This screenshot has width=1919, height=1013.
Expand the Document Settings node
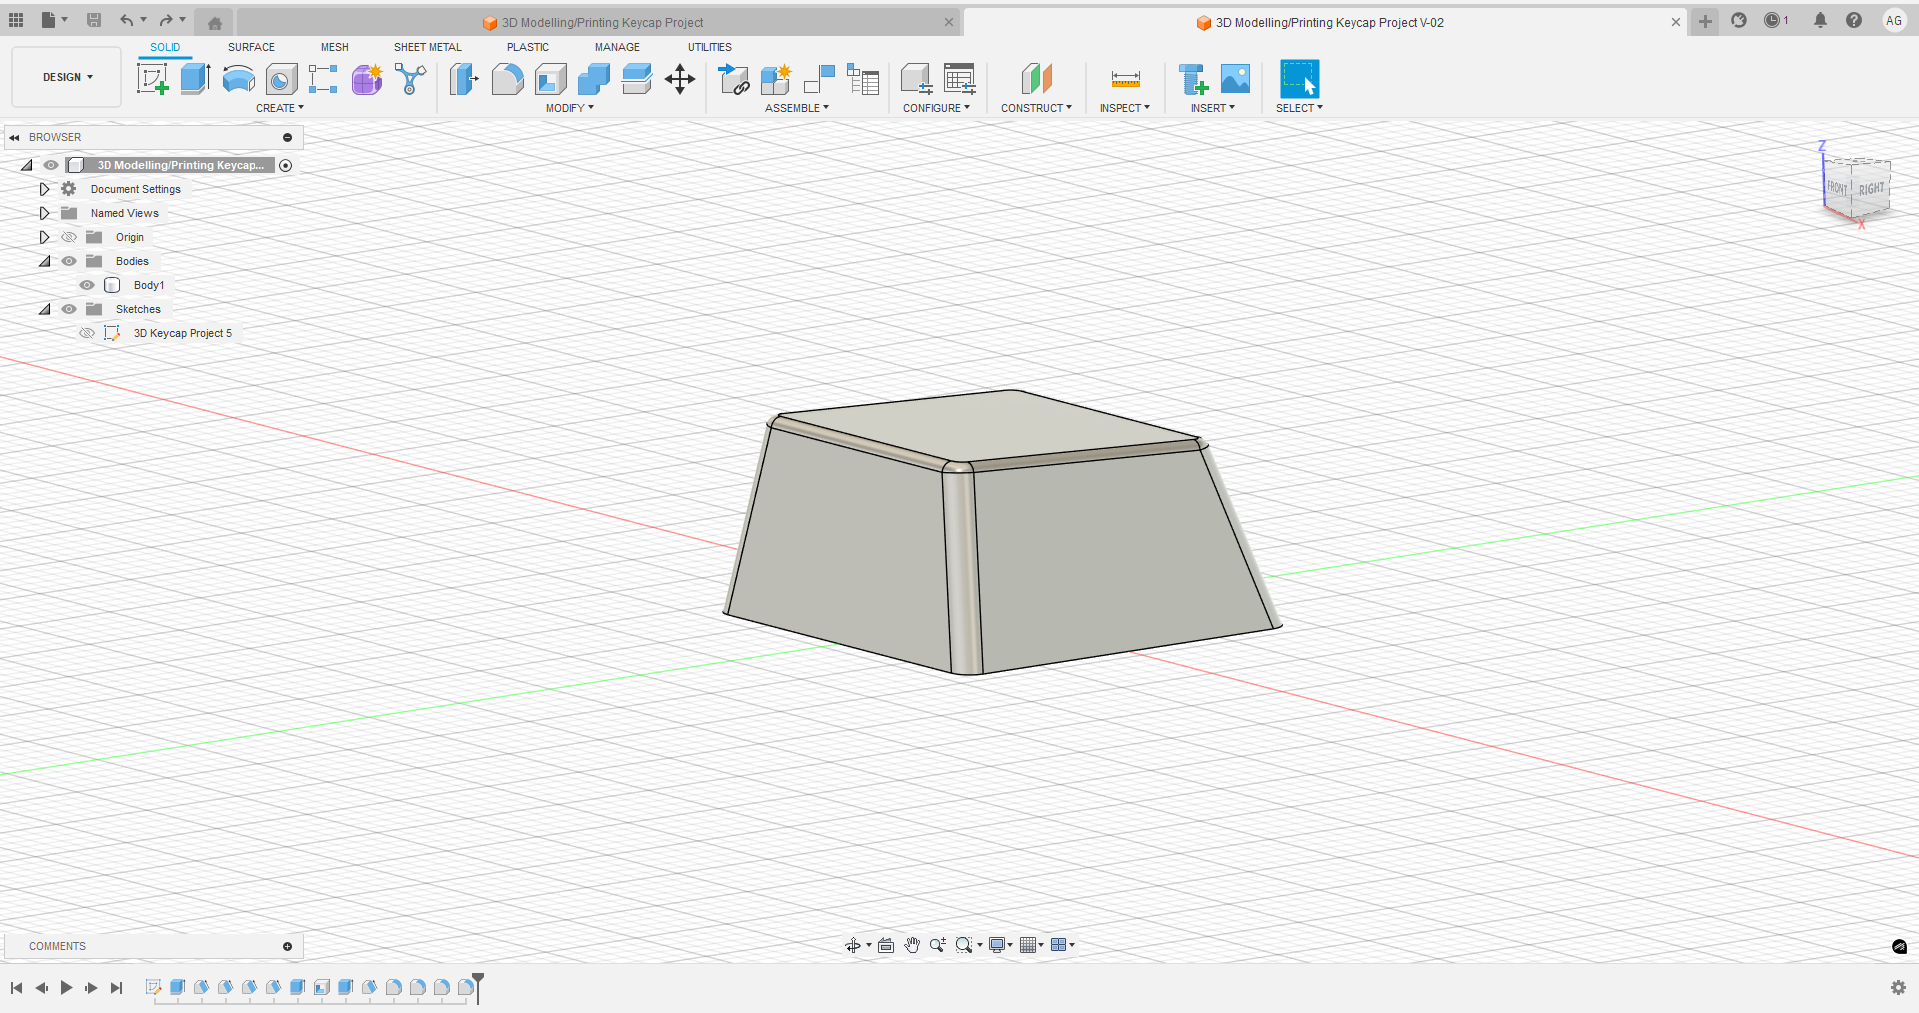point(44,189)
